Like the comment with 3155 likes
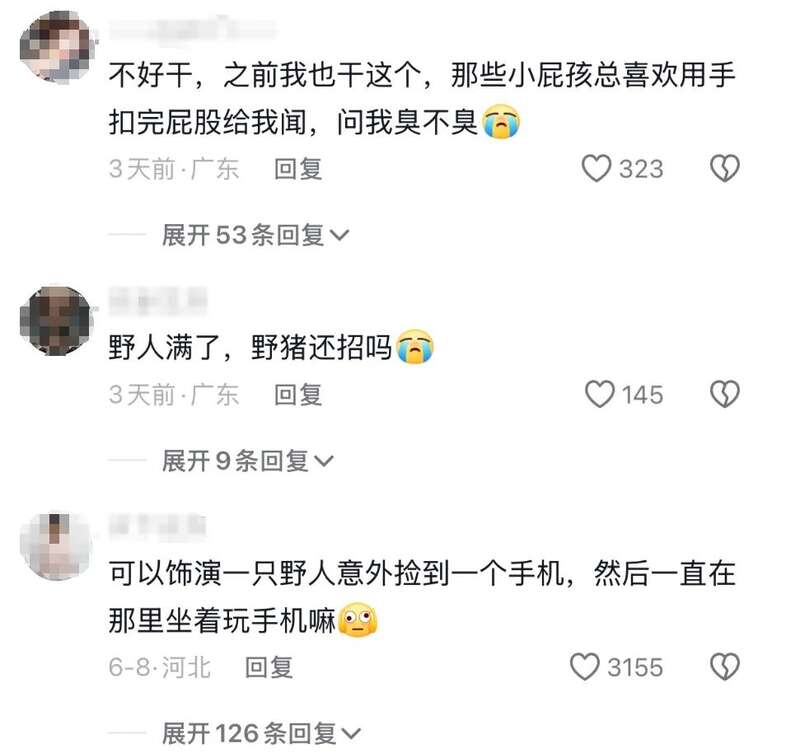Screen dimensions: 800x753 point(584,667)
